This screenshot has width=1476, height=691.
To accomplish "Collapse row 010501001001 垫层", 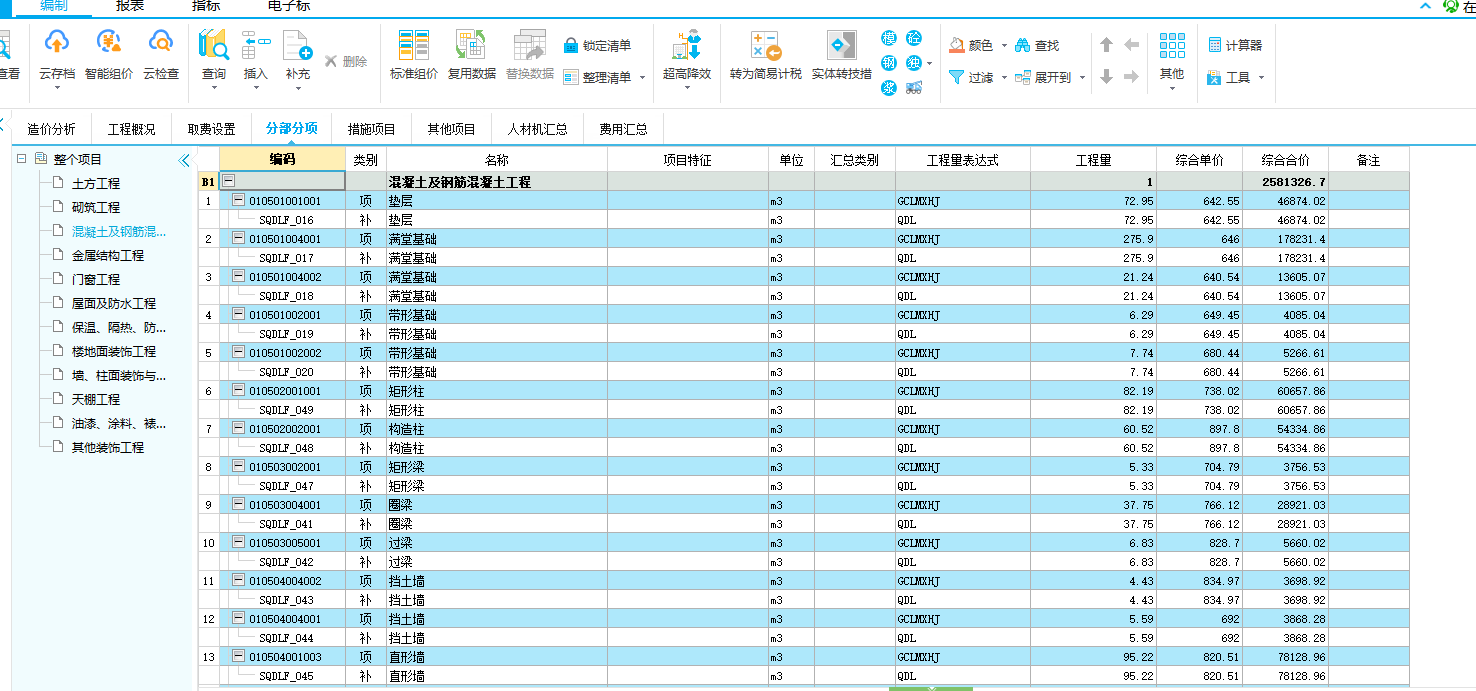I will click(x=239, y=200).
